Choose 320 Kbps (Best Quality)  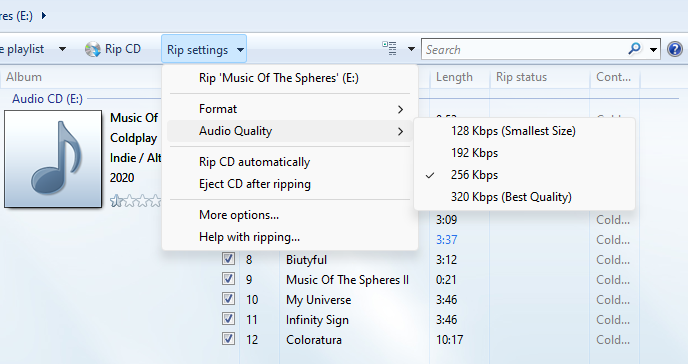point(524,196)
